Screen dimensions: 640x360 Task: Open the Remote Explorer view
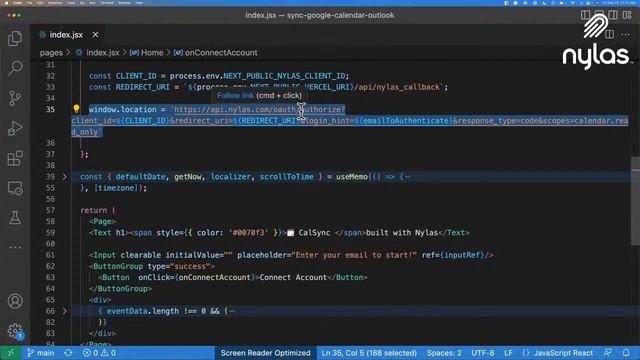15,188
